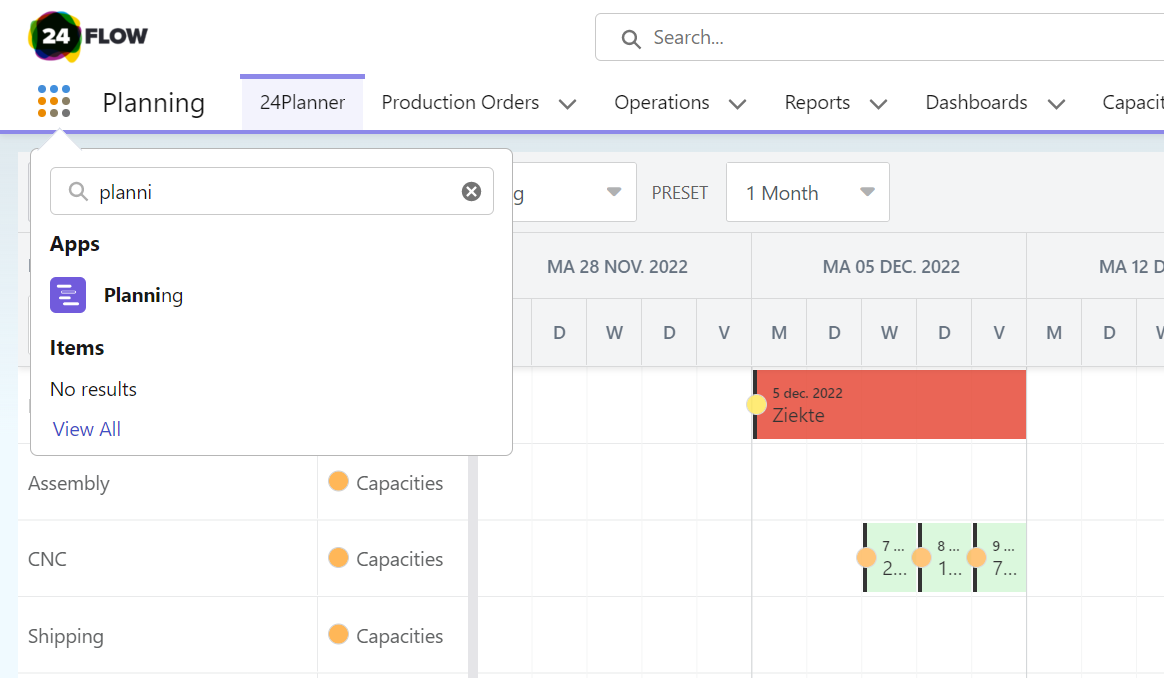Image resolution: width=1164 pixels, height=678 pixels.
Task: Click the global Search field
Action: click(880, 38)
